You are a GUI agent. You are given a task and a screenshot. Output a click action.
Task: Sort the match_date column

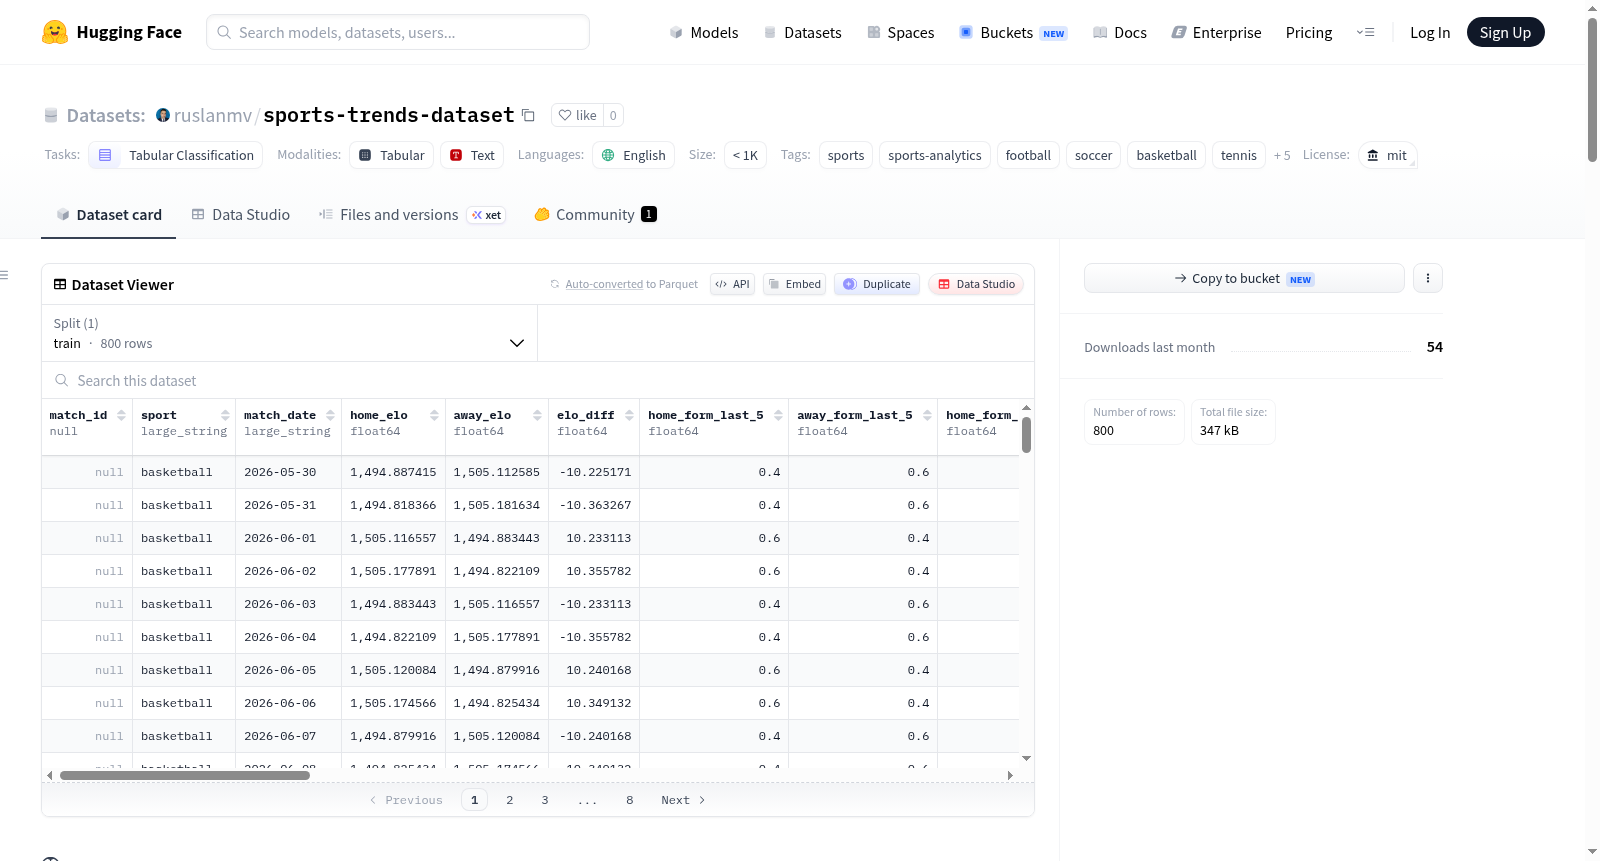coord(330,415)
